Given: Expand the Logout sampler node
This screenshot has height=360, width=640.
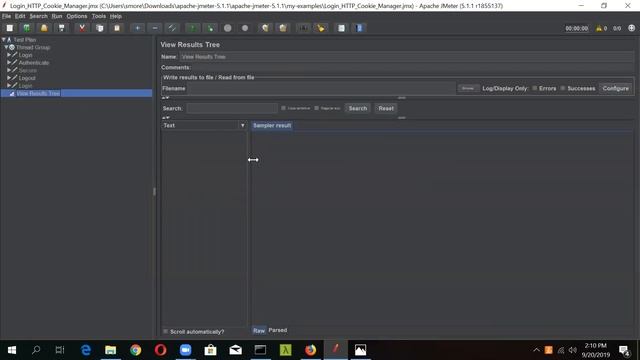Looking at the screenshot, I should pyautogui.click(x=9, y=78).
